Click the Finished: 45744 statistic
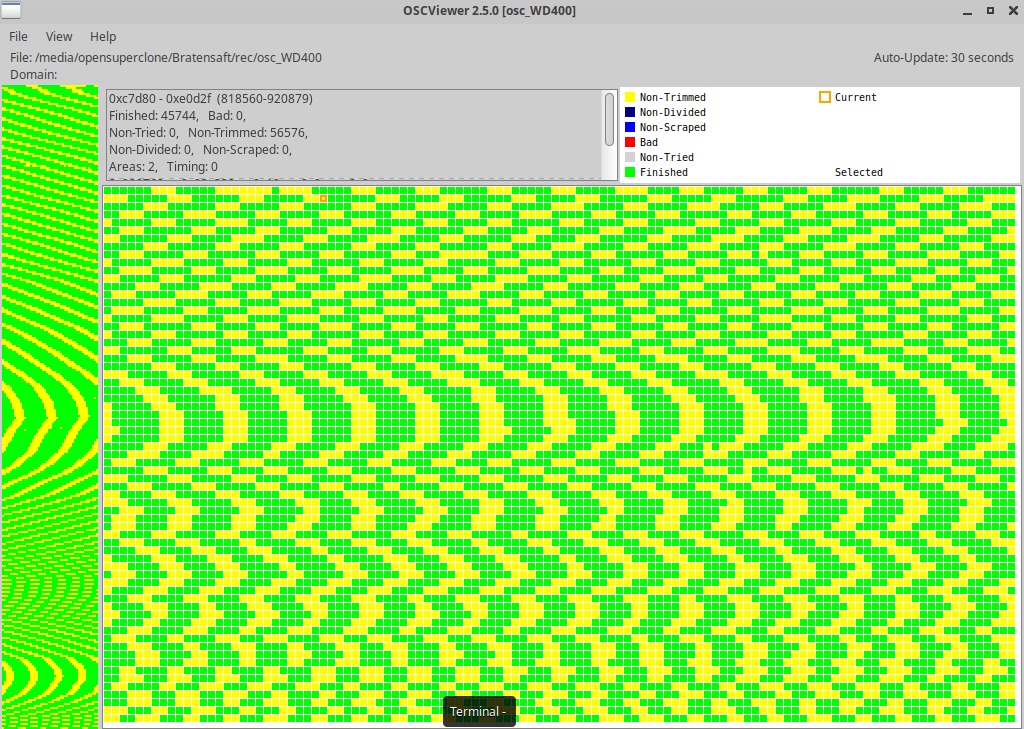The width and height of the screenshot is (1024, 729). click(x=153, y=116)
